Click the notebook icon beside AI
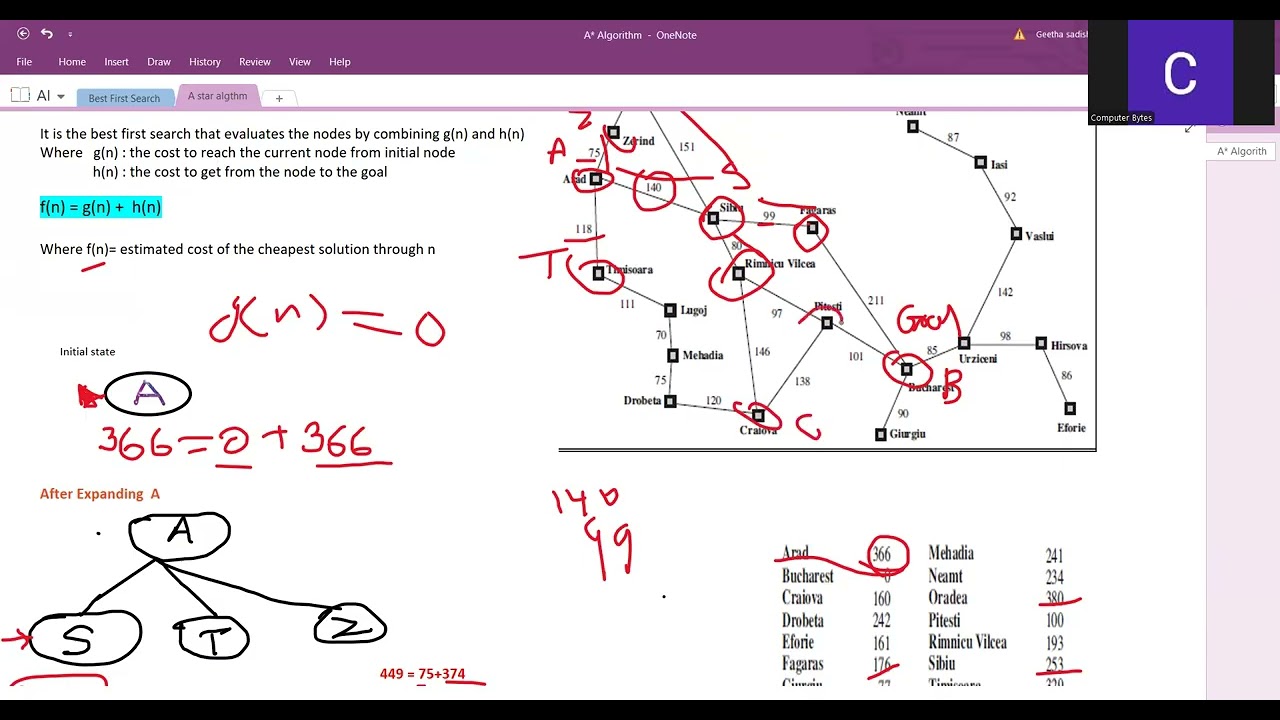This screenshot has height=720, width=1280. (x=20, y=96)
